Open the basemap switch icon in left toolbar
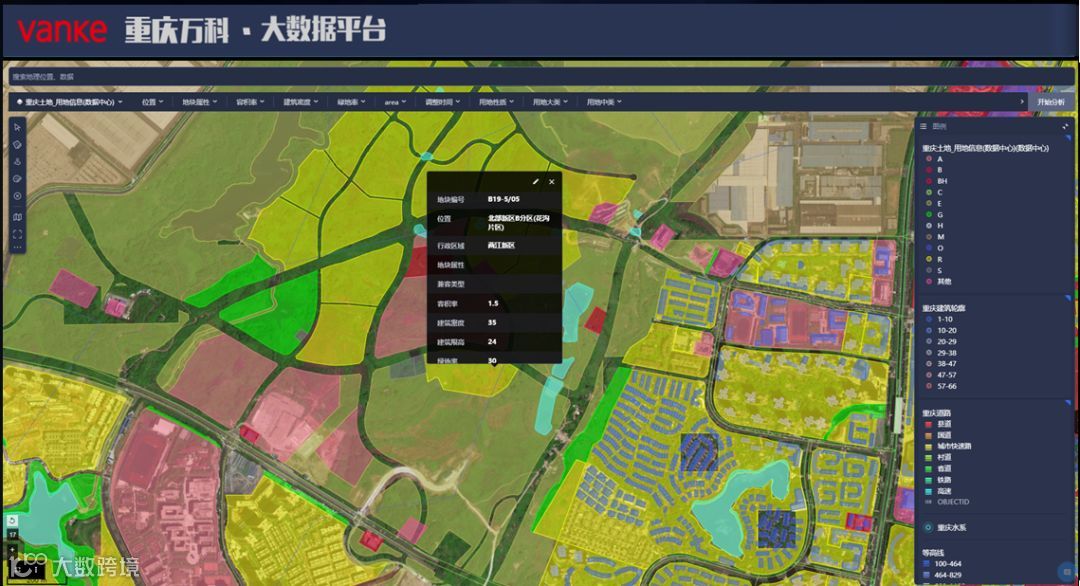The height and width of the screenshot is (586, 1080). coord(17,217)
